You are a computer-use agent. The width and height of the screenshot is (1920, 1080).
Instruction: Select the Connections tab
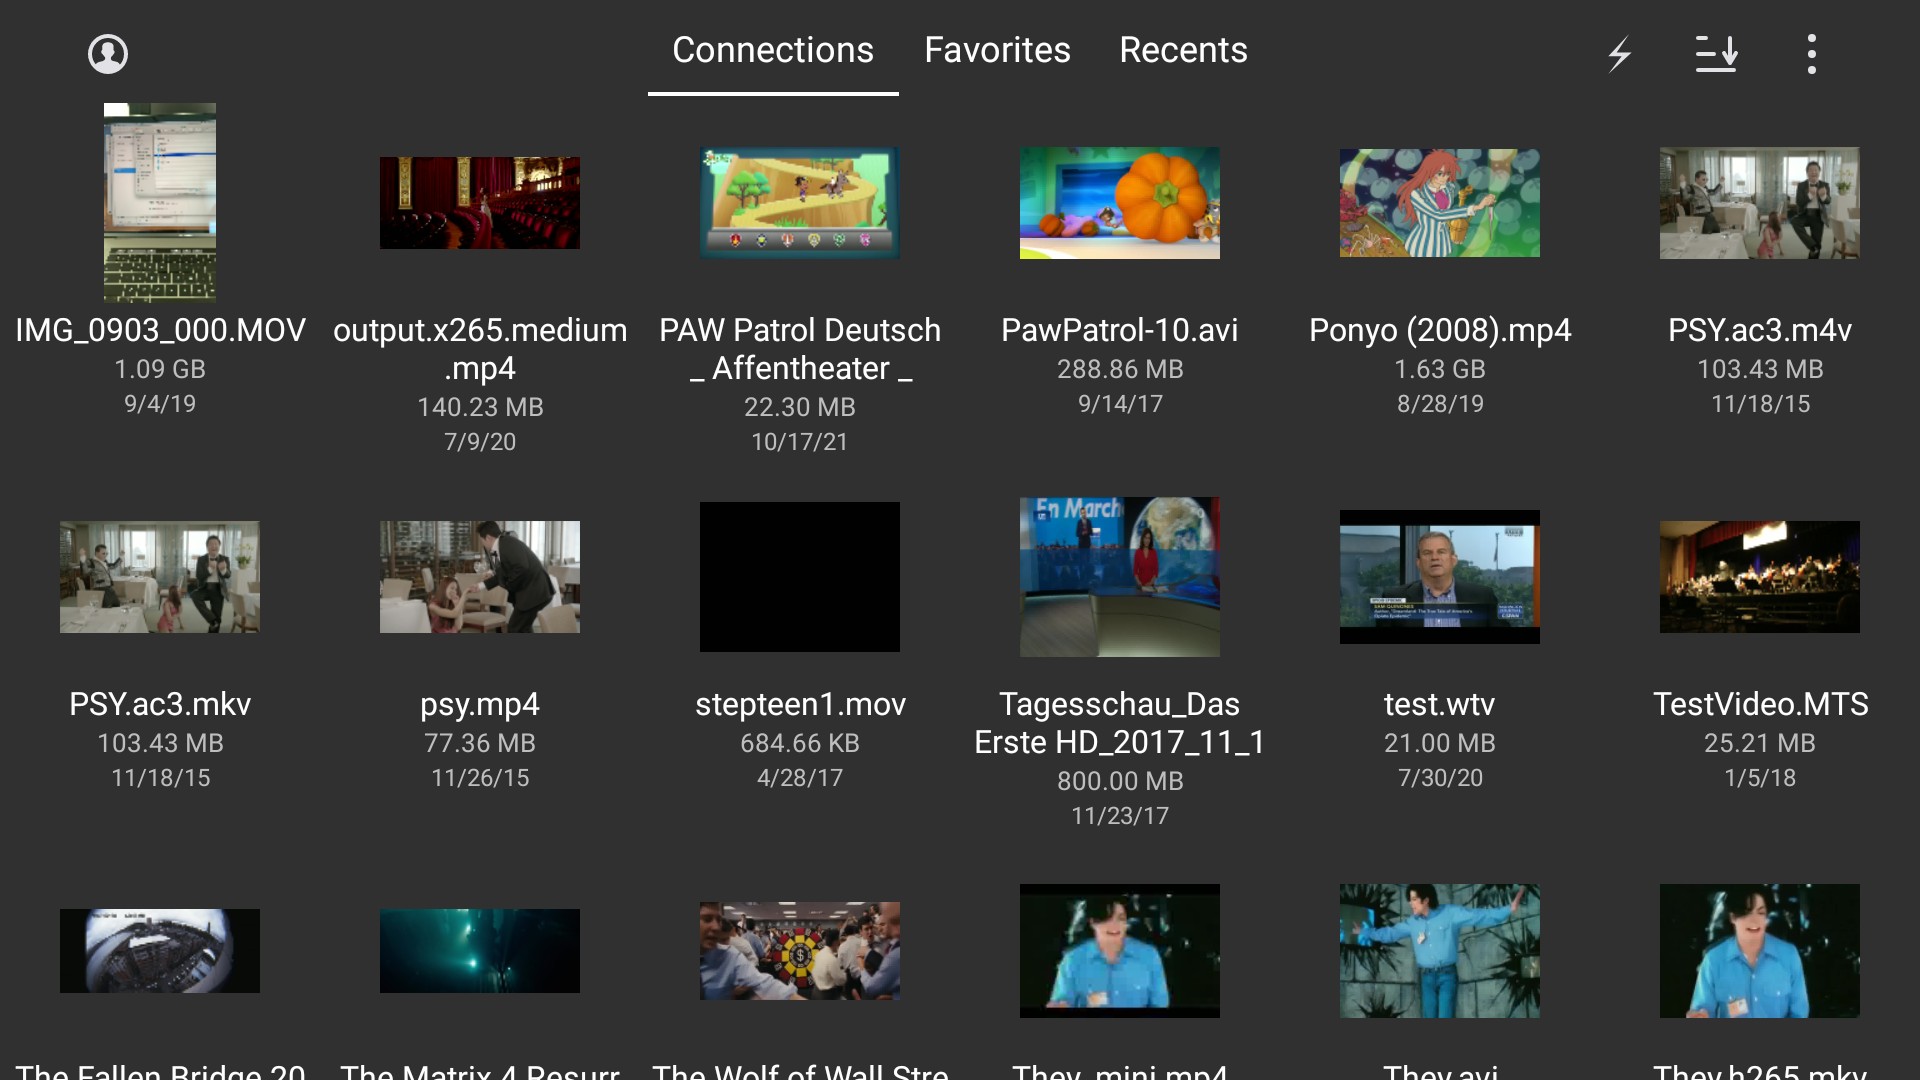(773, 50)
